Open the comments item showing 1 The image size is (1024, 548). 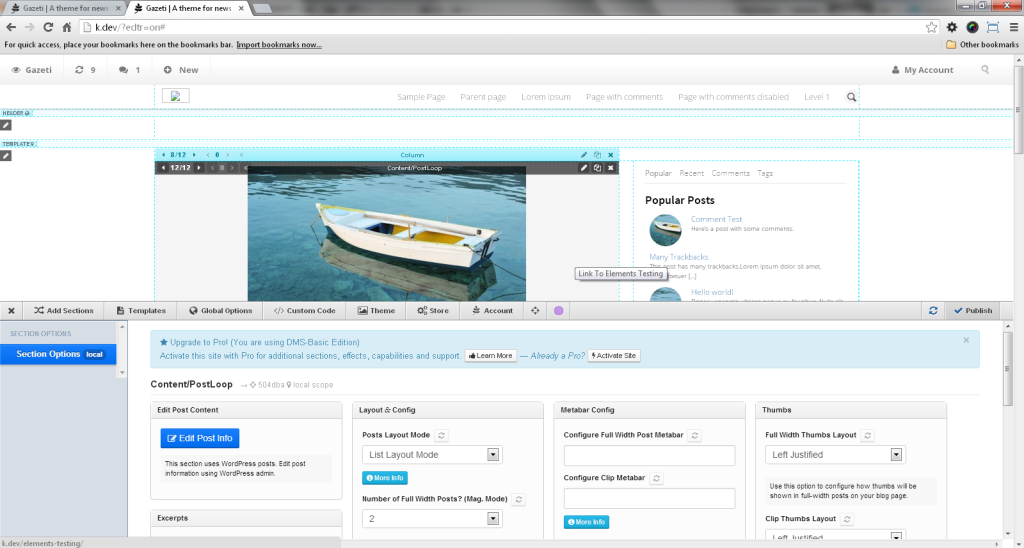tap(129, 70)
